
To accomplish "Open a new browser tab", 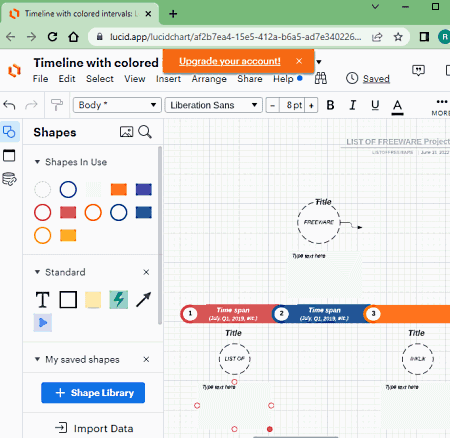I will point(173,14).
